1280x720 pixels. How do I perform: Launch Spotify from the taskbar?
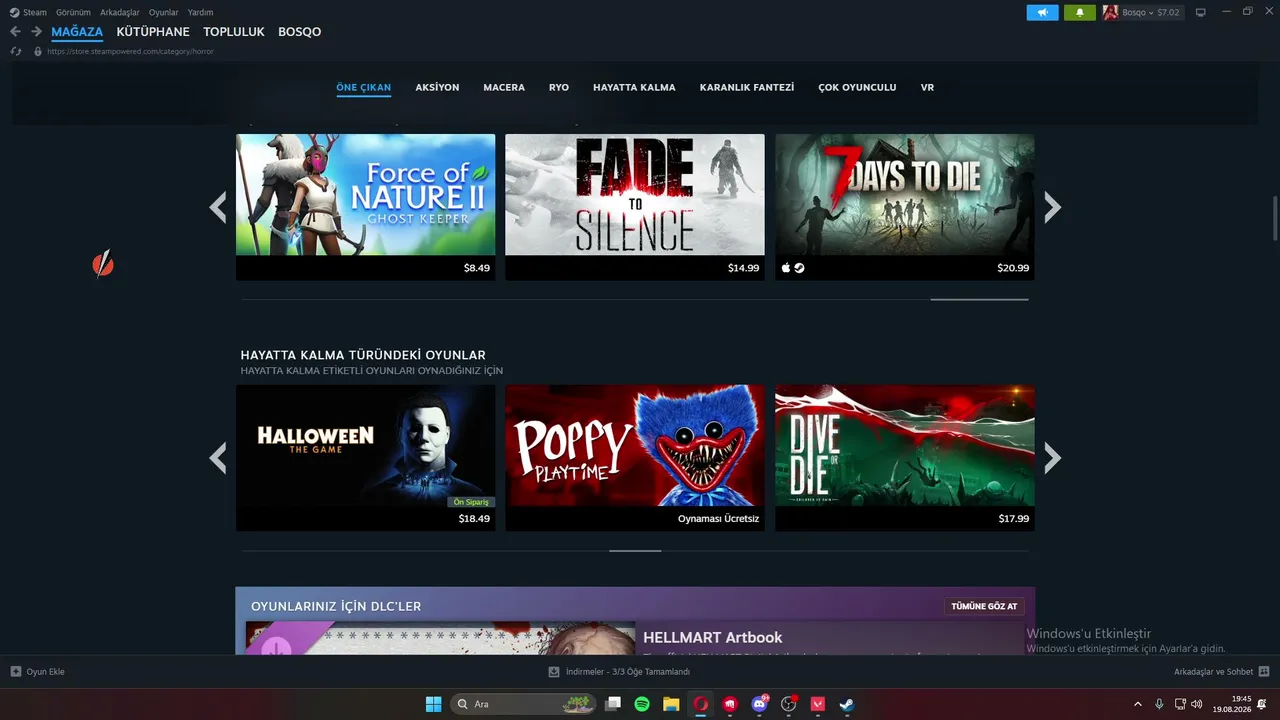click(x=642, y=704)
